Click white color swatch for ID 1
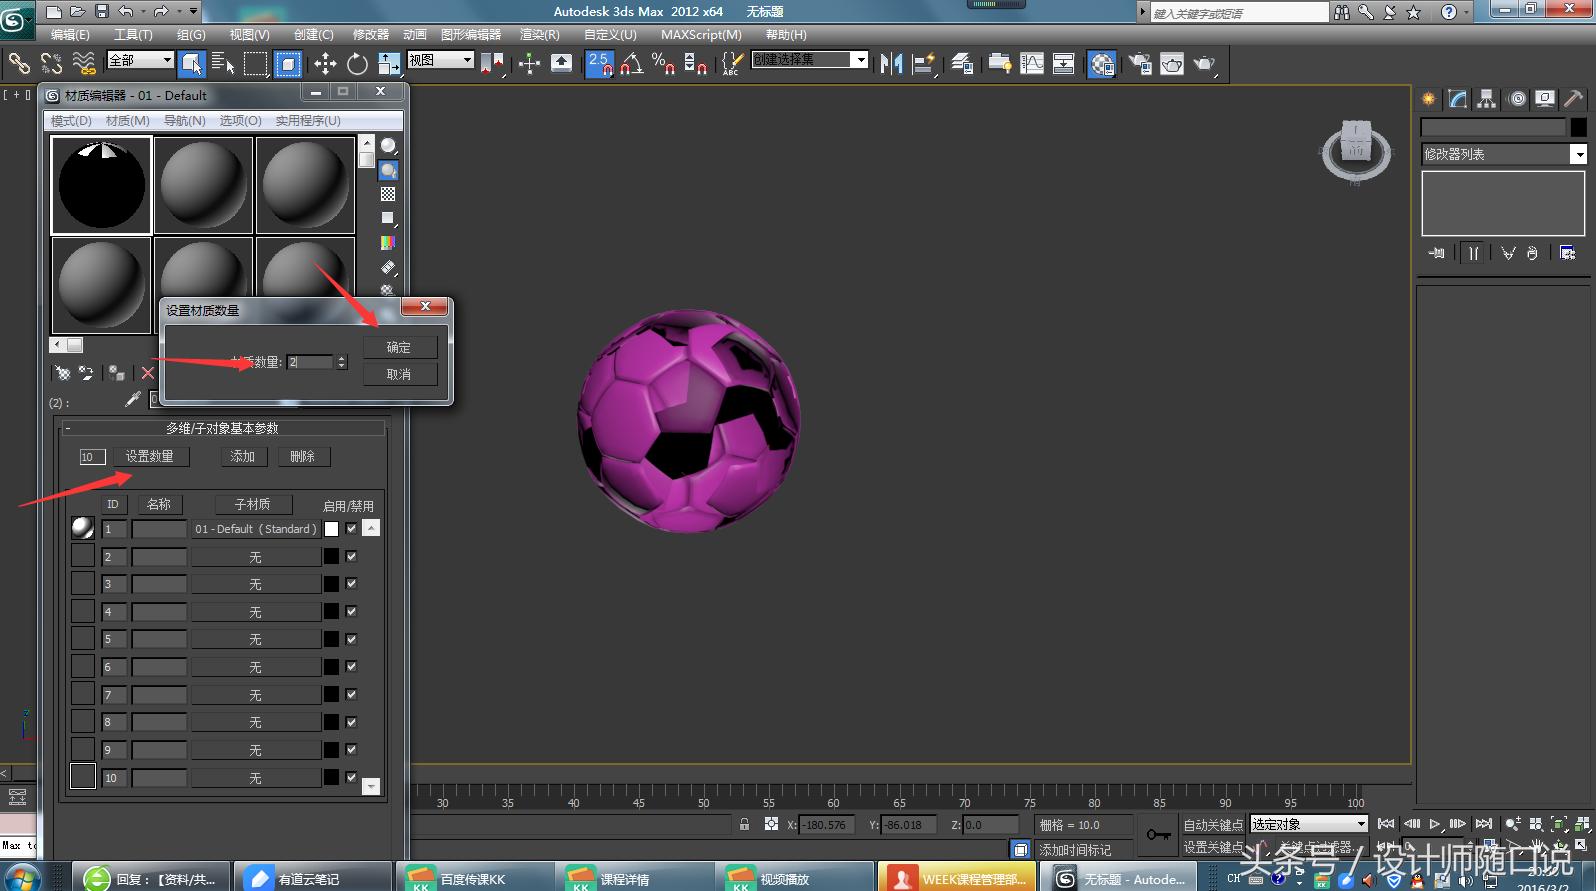 click(331, 529)
